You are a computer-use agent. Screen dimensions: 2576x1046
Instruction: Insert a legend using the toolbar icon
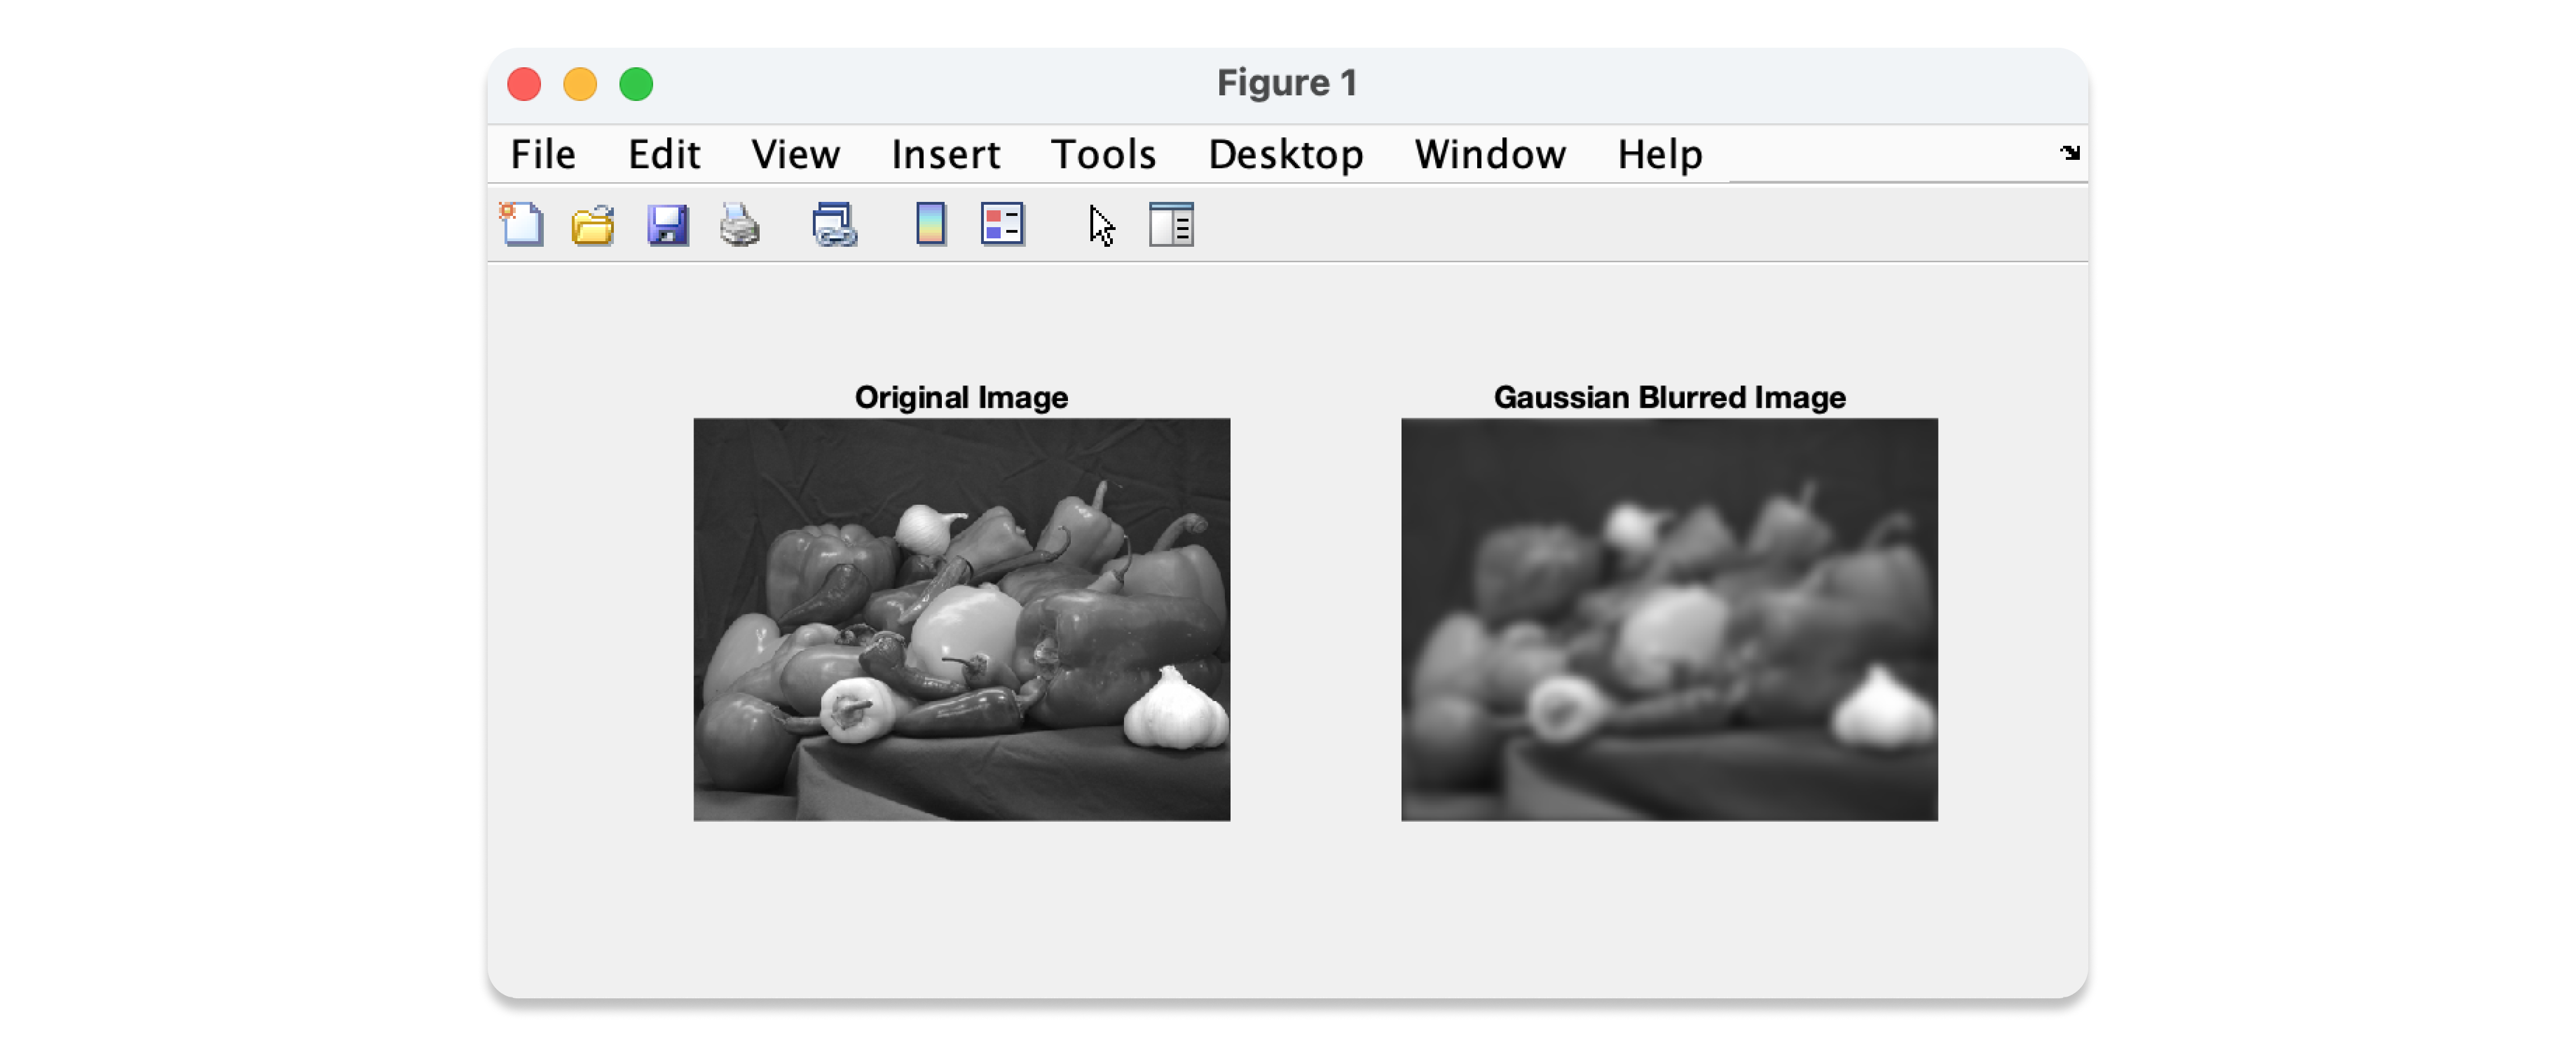[x=1002, y=224]
